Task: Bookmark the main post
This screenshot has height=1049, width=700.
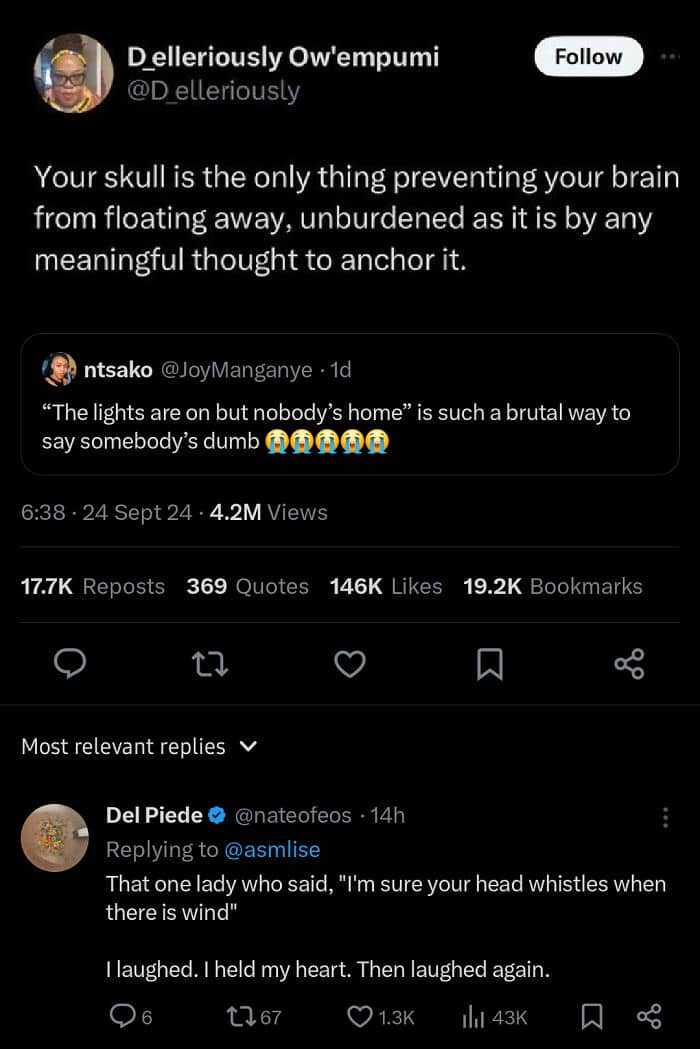Action: pos(489,663)
